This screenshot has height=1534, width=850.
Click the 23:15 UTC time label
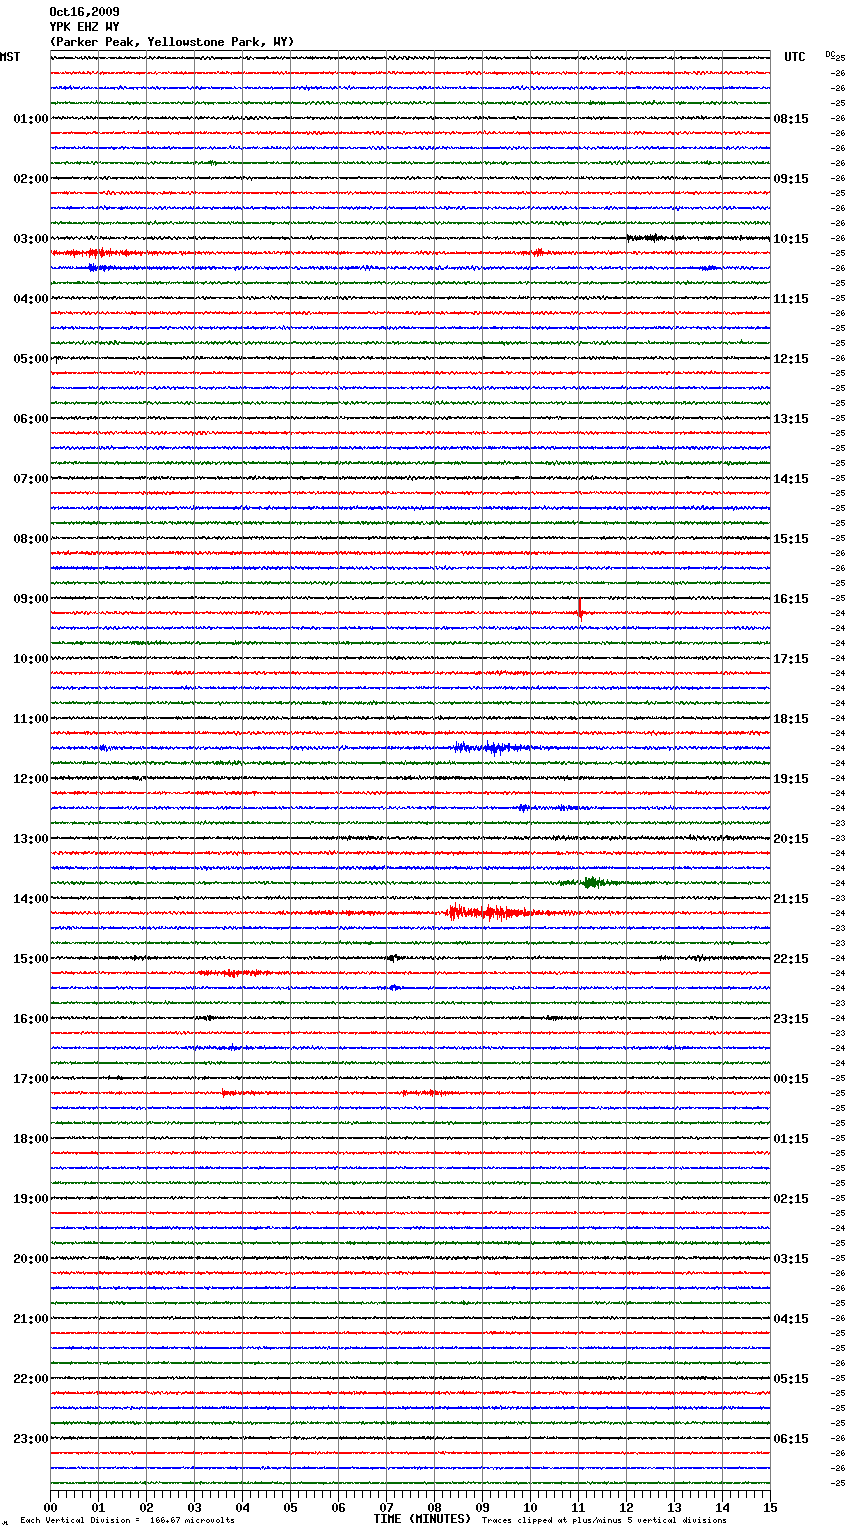coord(791,1019)
